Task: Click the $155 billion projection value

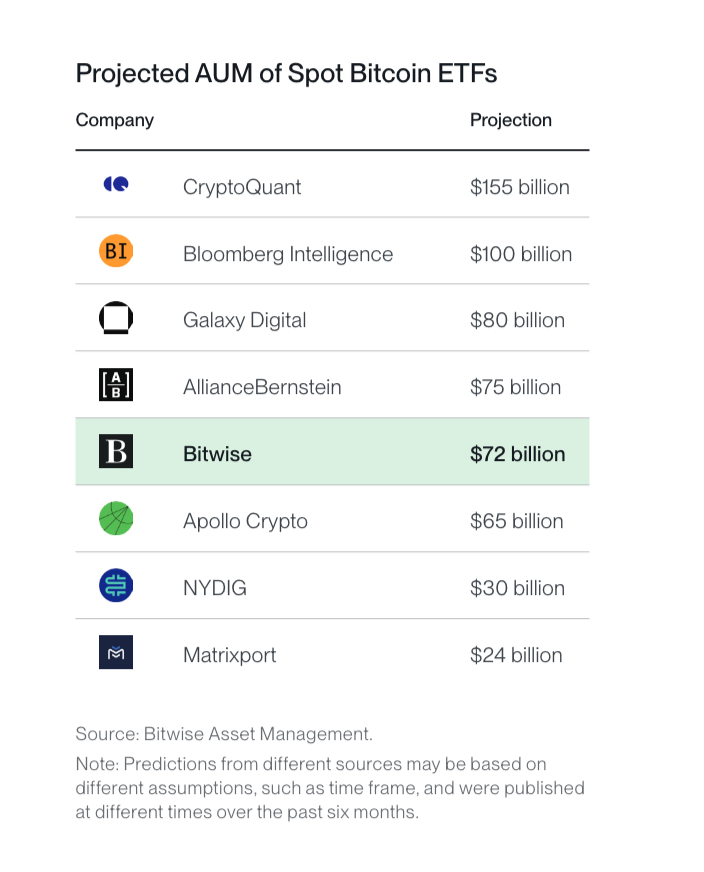Action: point(519,187)
